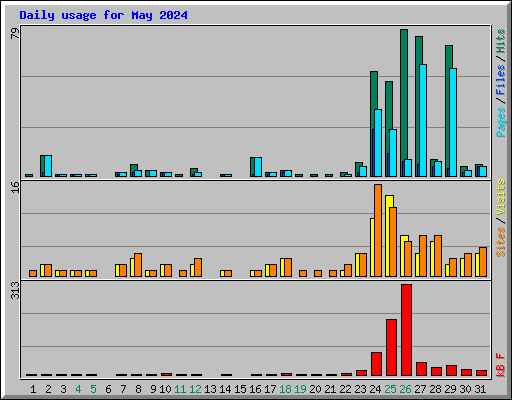Click the cyan Pages bar for day 16

258,167
